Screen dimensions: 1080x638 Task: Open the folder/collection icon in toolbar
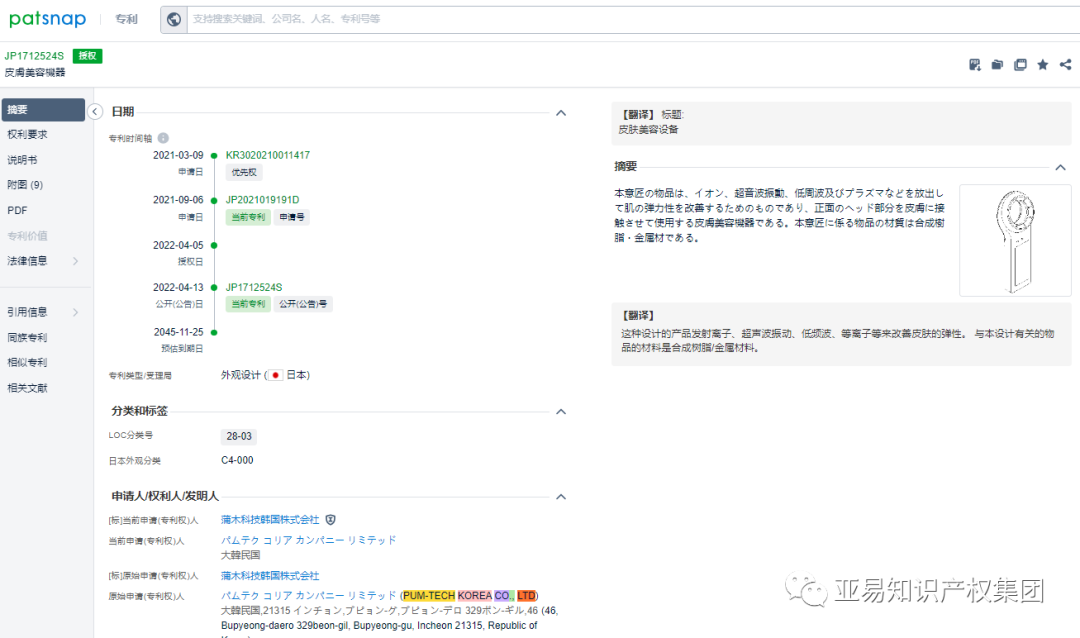[996, 64]
